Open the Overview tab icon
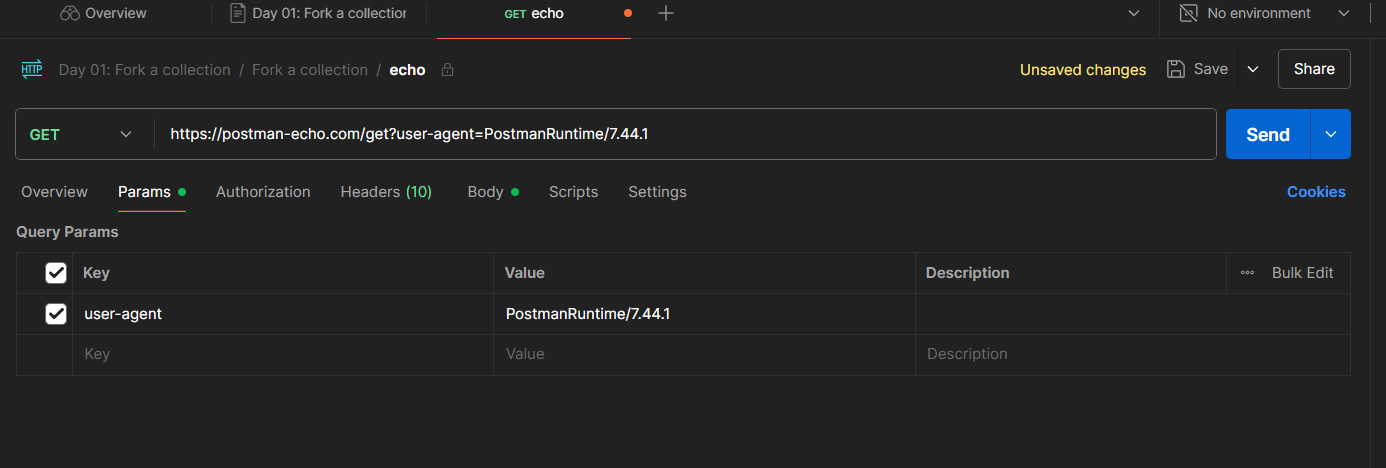The image size is (1386, 468). coord(69,13)
